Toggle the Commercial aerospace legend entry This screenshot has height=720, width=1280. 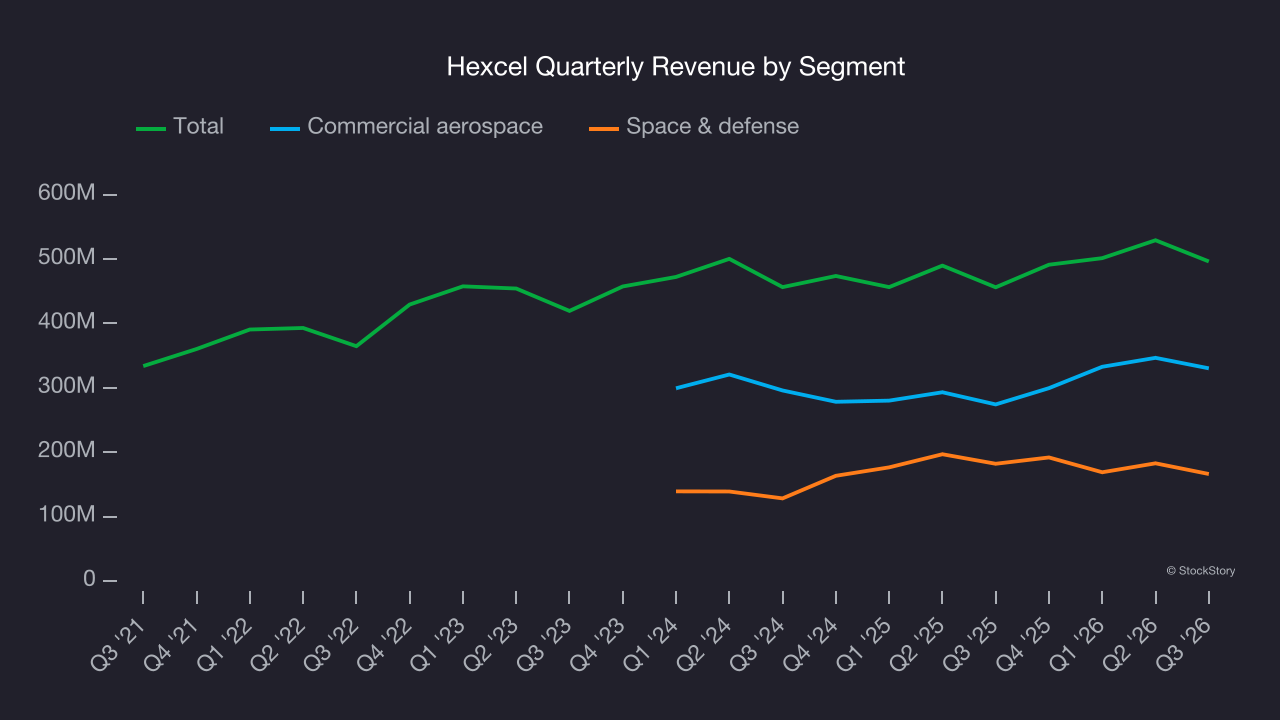[407, 127]
